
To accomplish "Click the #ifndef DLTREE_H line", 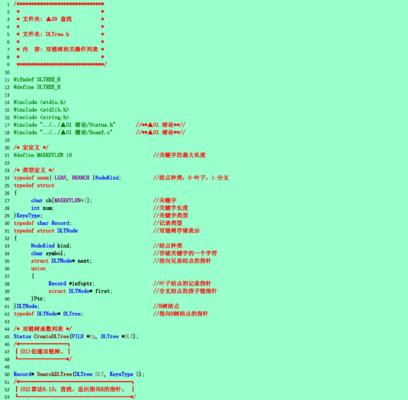I will (37, 79).
